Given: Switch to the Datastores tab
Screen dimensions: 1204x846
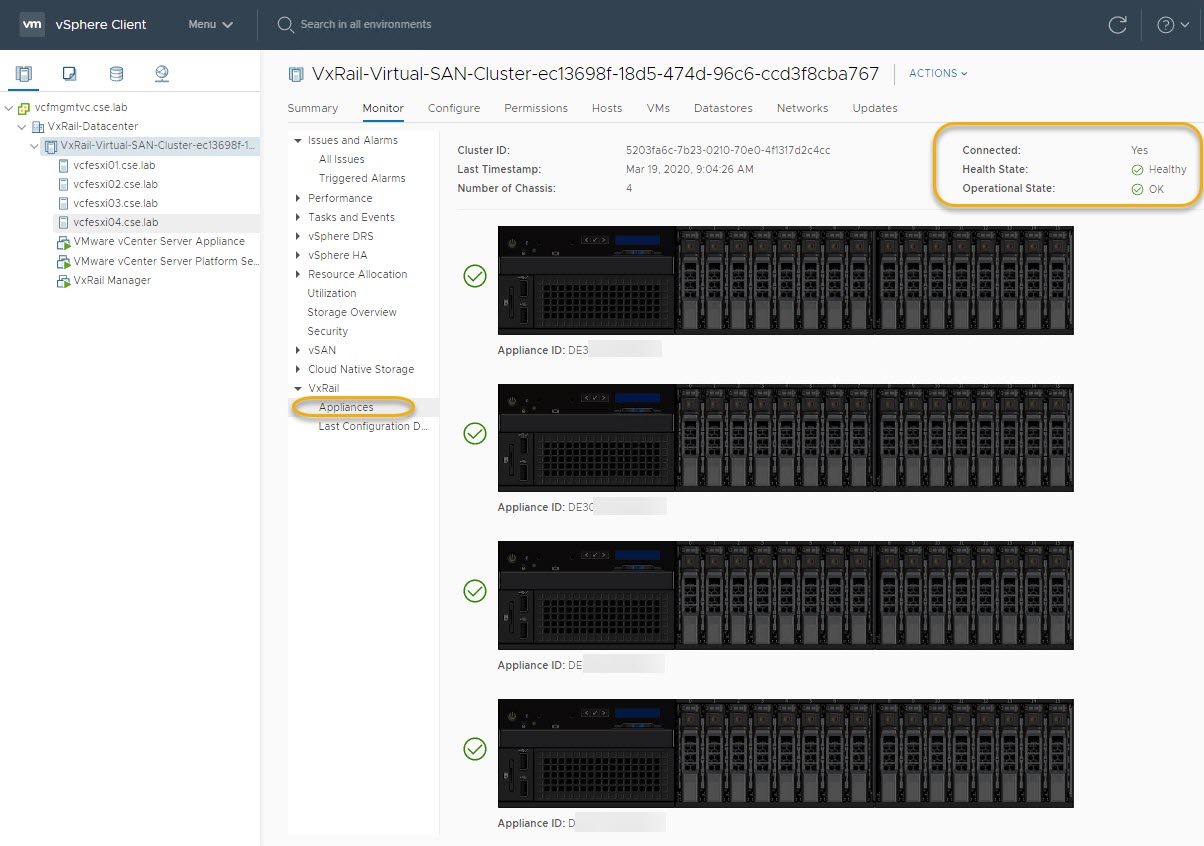Looking at the screenshot, I should tap(723, 108).
